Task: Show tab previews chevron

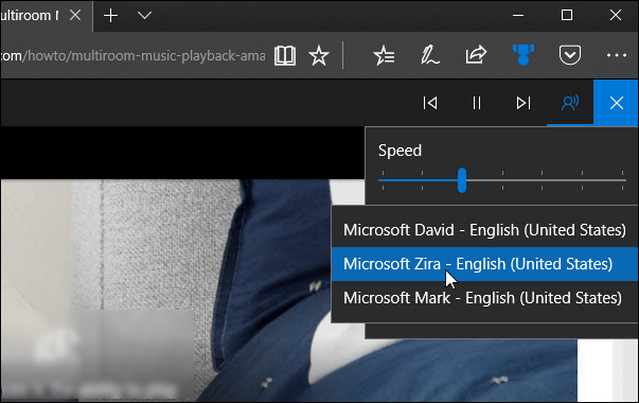Action: point(145,15)
